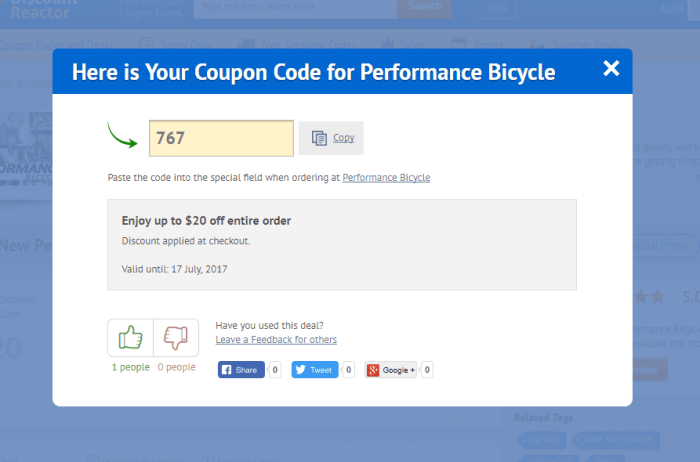
Task: Open the Performance Bicycle store link
Action: click(x=386, y=177)
